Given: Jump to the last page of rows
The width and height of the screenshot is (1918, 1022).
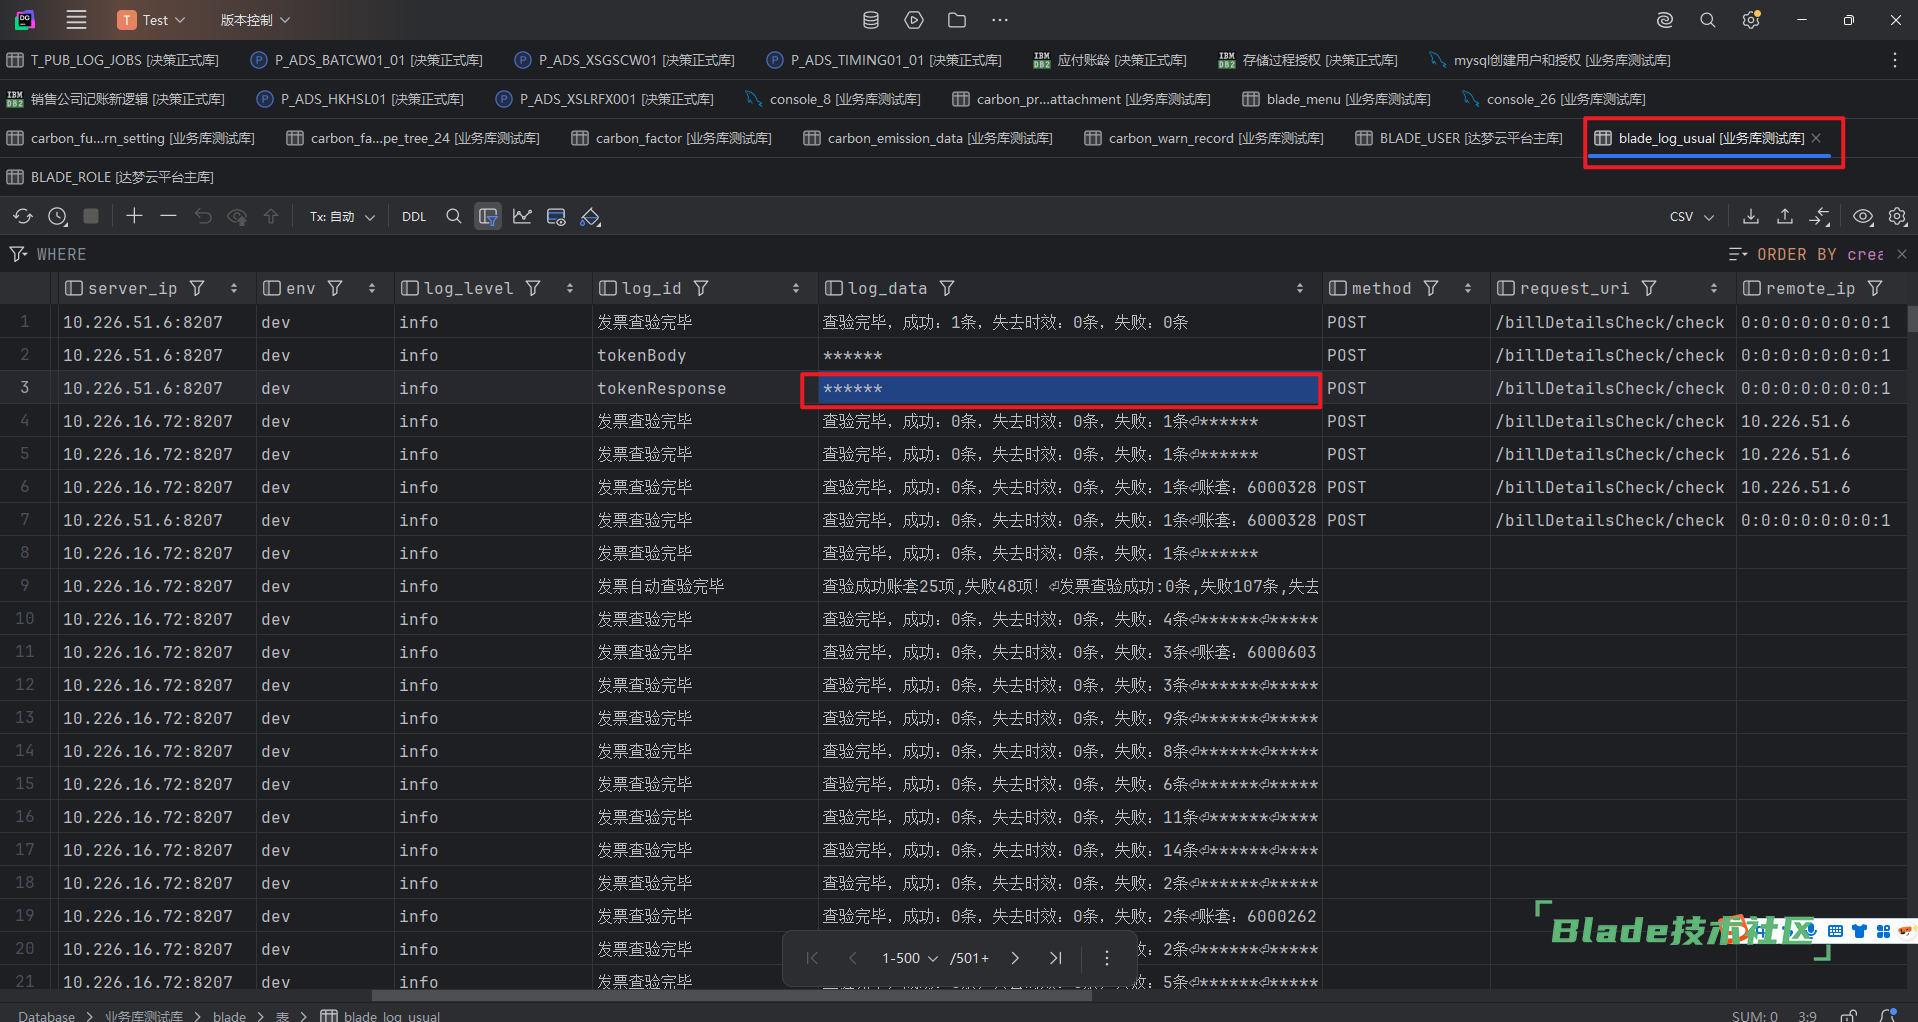Looking at the screenshot, I should 1056,958.
